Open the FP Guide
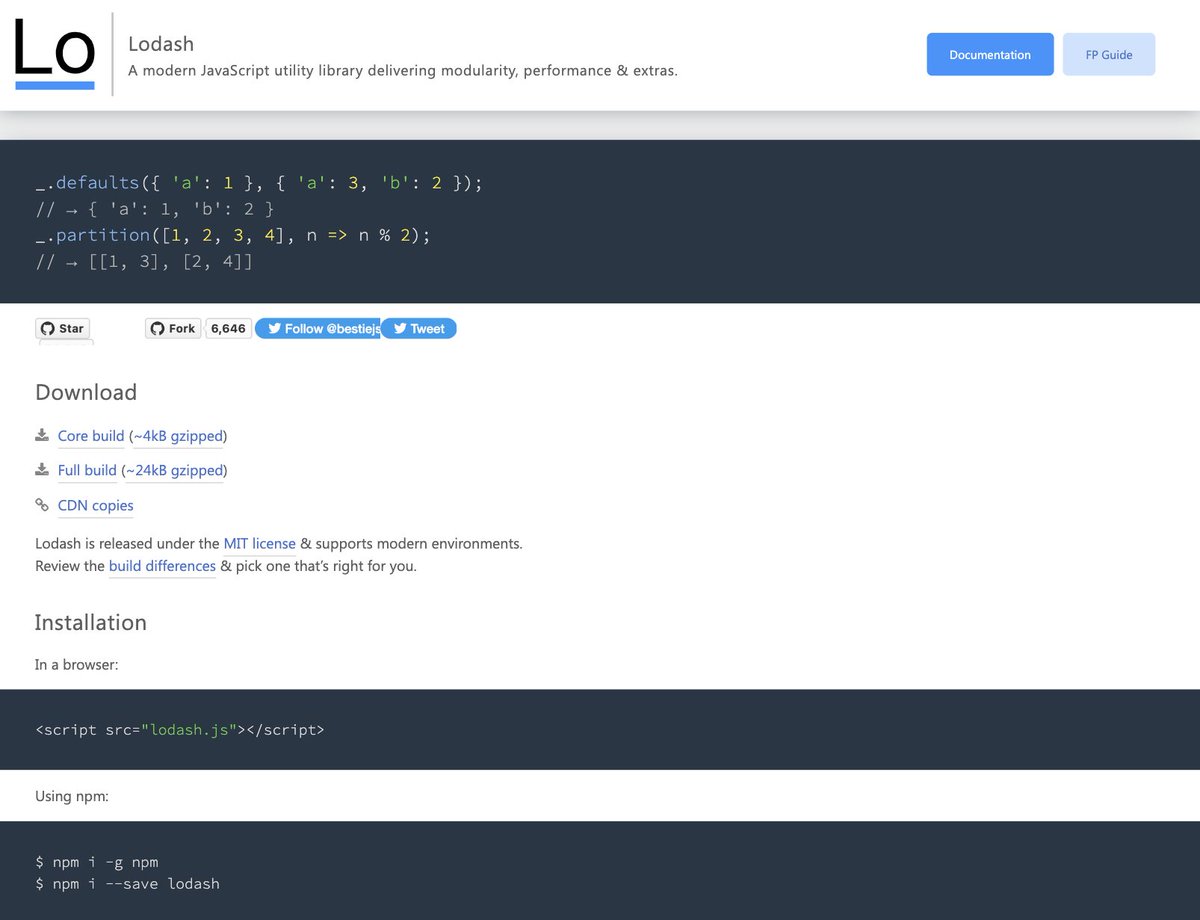 point(1109,54)
